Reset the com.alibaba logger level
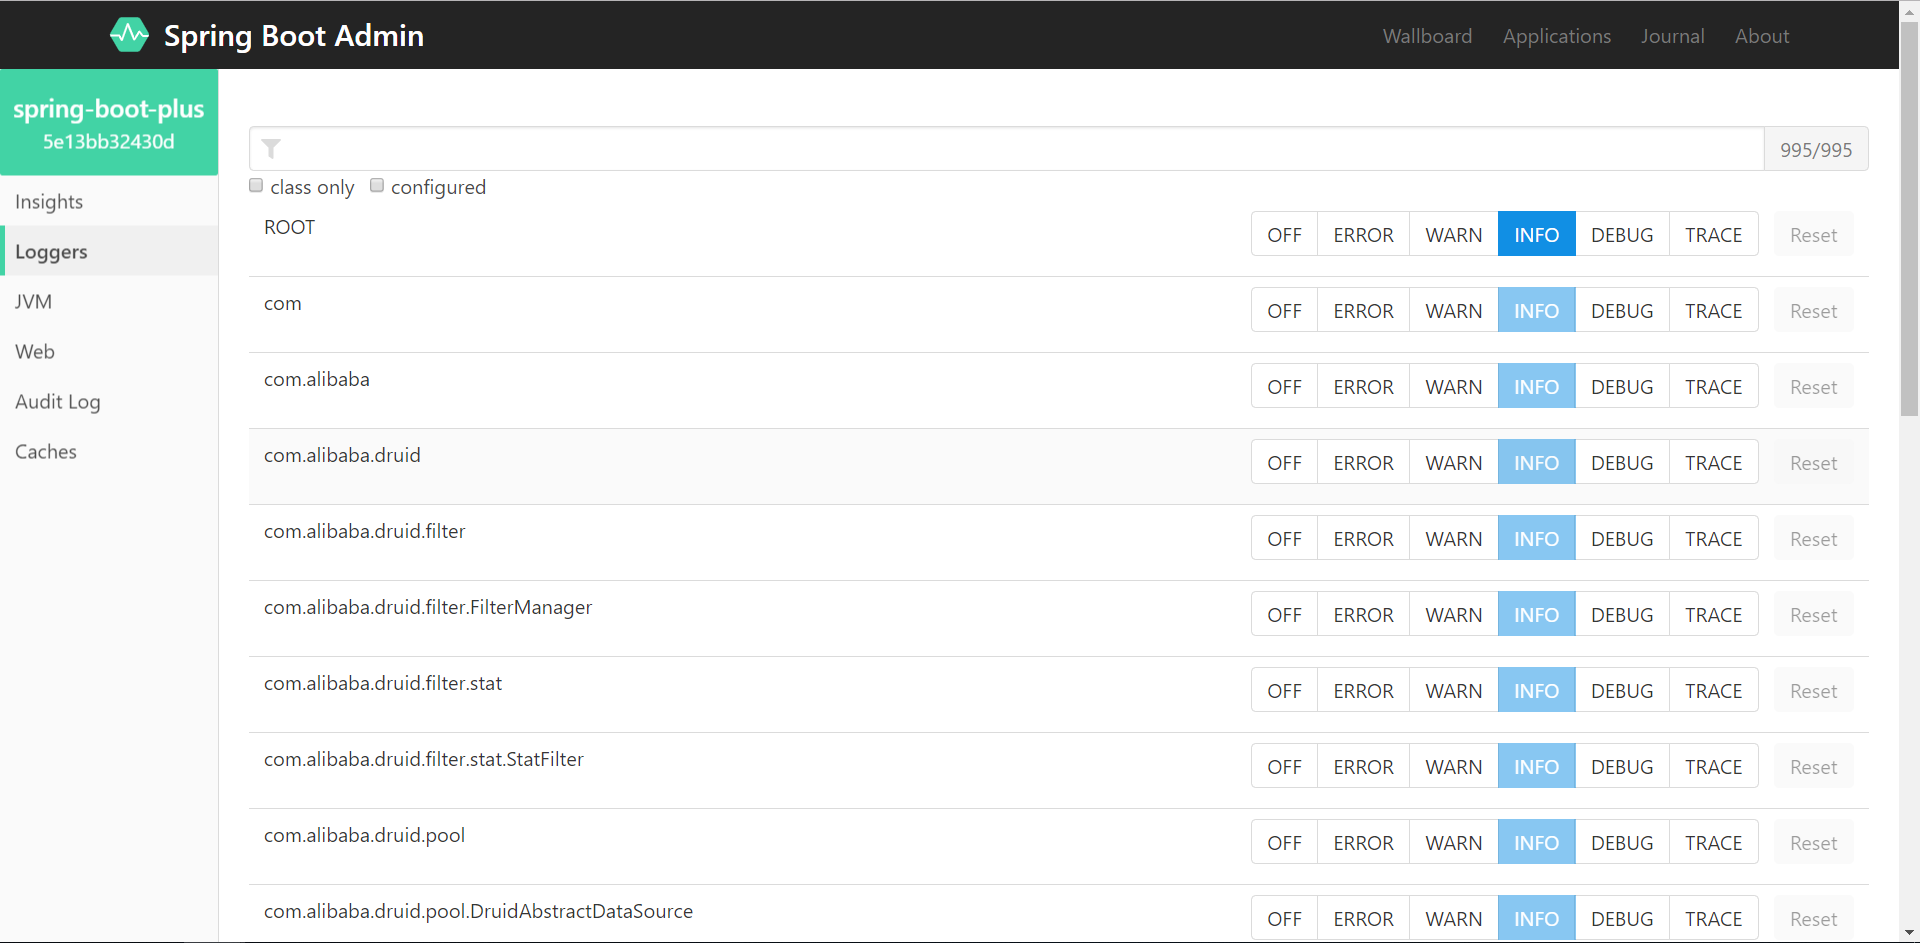1920x943 pixels. pos(1813,387)
